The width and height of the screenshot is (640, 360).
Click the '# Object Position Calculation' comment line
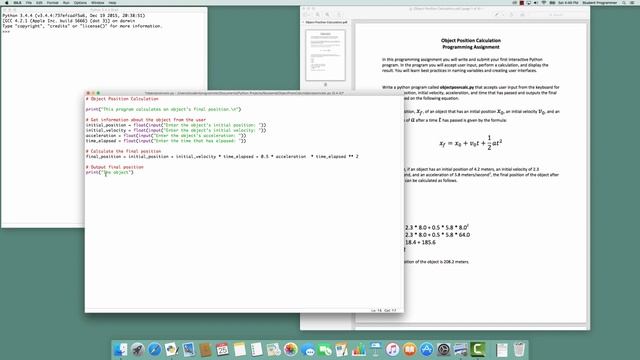pos(122,99)
